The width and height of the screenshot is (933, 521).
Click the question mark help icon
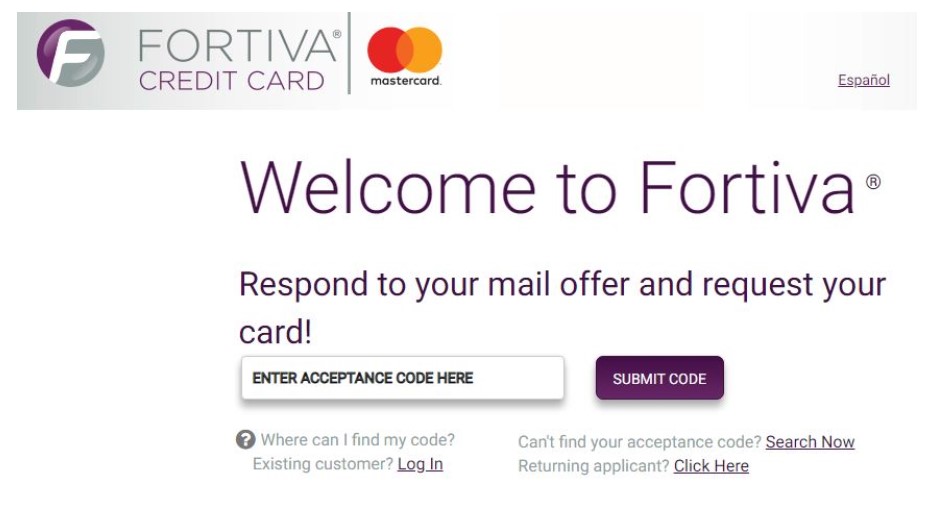tap(245, 440)
